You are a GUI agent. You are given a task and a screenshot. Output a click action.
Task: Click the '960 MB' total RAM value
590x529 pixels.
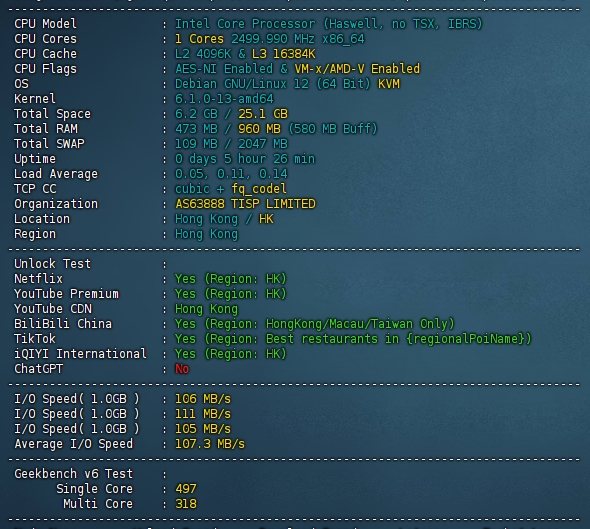(259, 129)
